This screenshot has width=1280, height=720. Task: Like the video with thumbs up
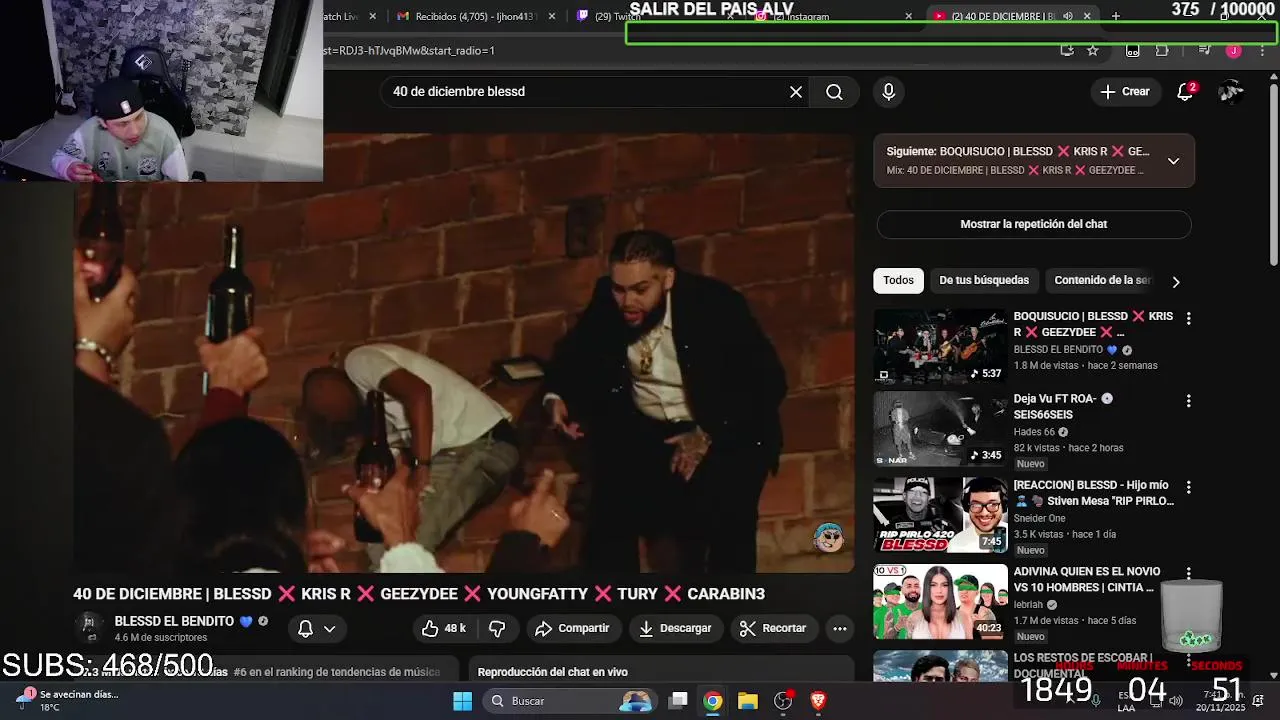pyautogui.click(x=443, y=628)
